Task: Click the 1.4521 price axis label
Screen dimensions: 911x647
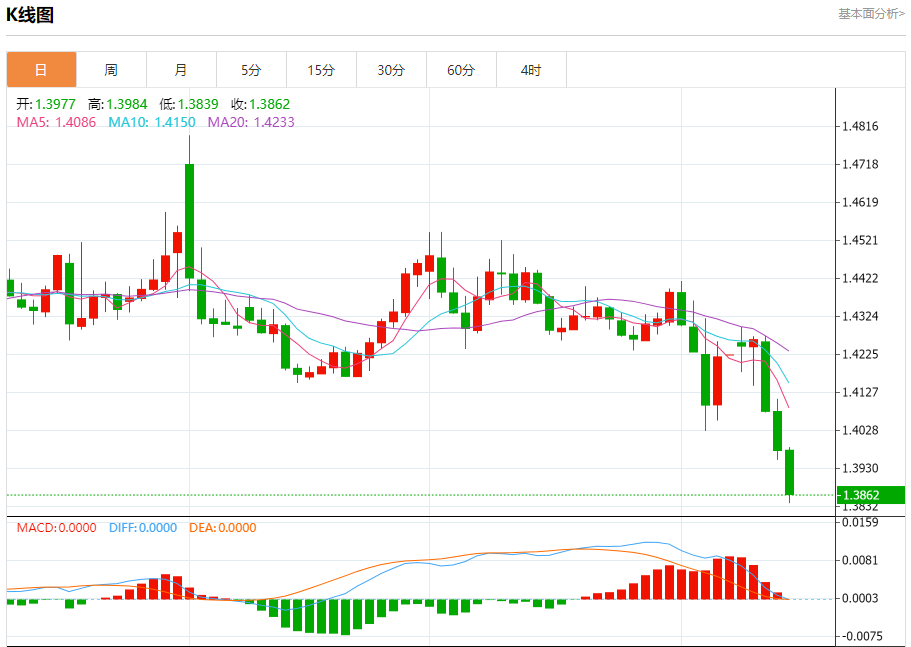Action: coord(860,240)
